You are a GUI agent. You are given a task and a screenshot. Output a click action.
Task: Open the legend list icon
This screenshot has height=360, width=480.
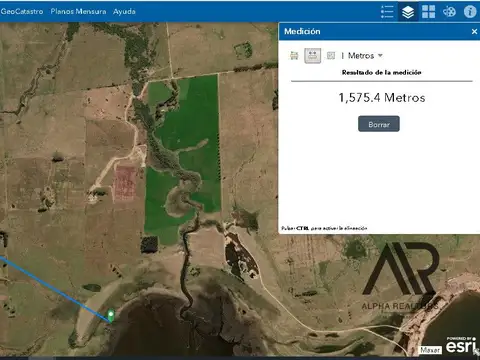tap(387, 12)
